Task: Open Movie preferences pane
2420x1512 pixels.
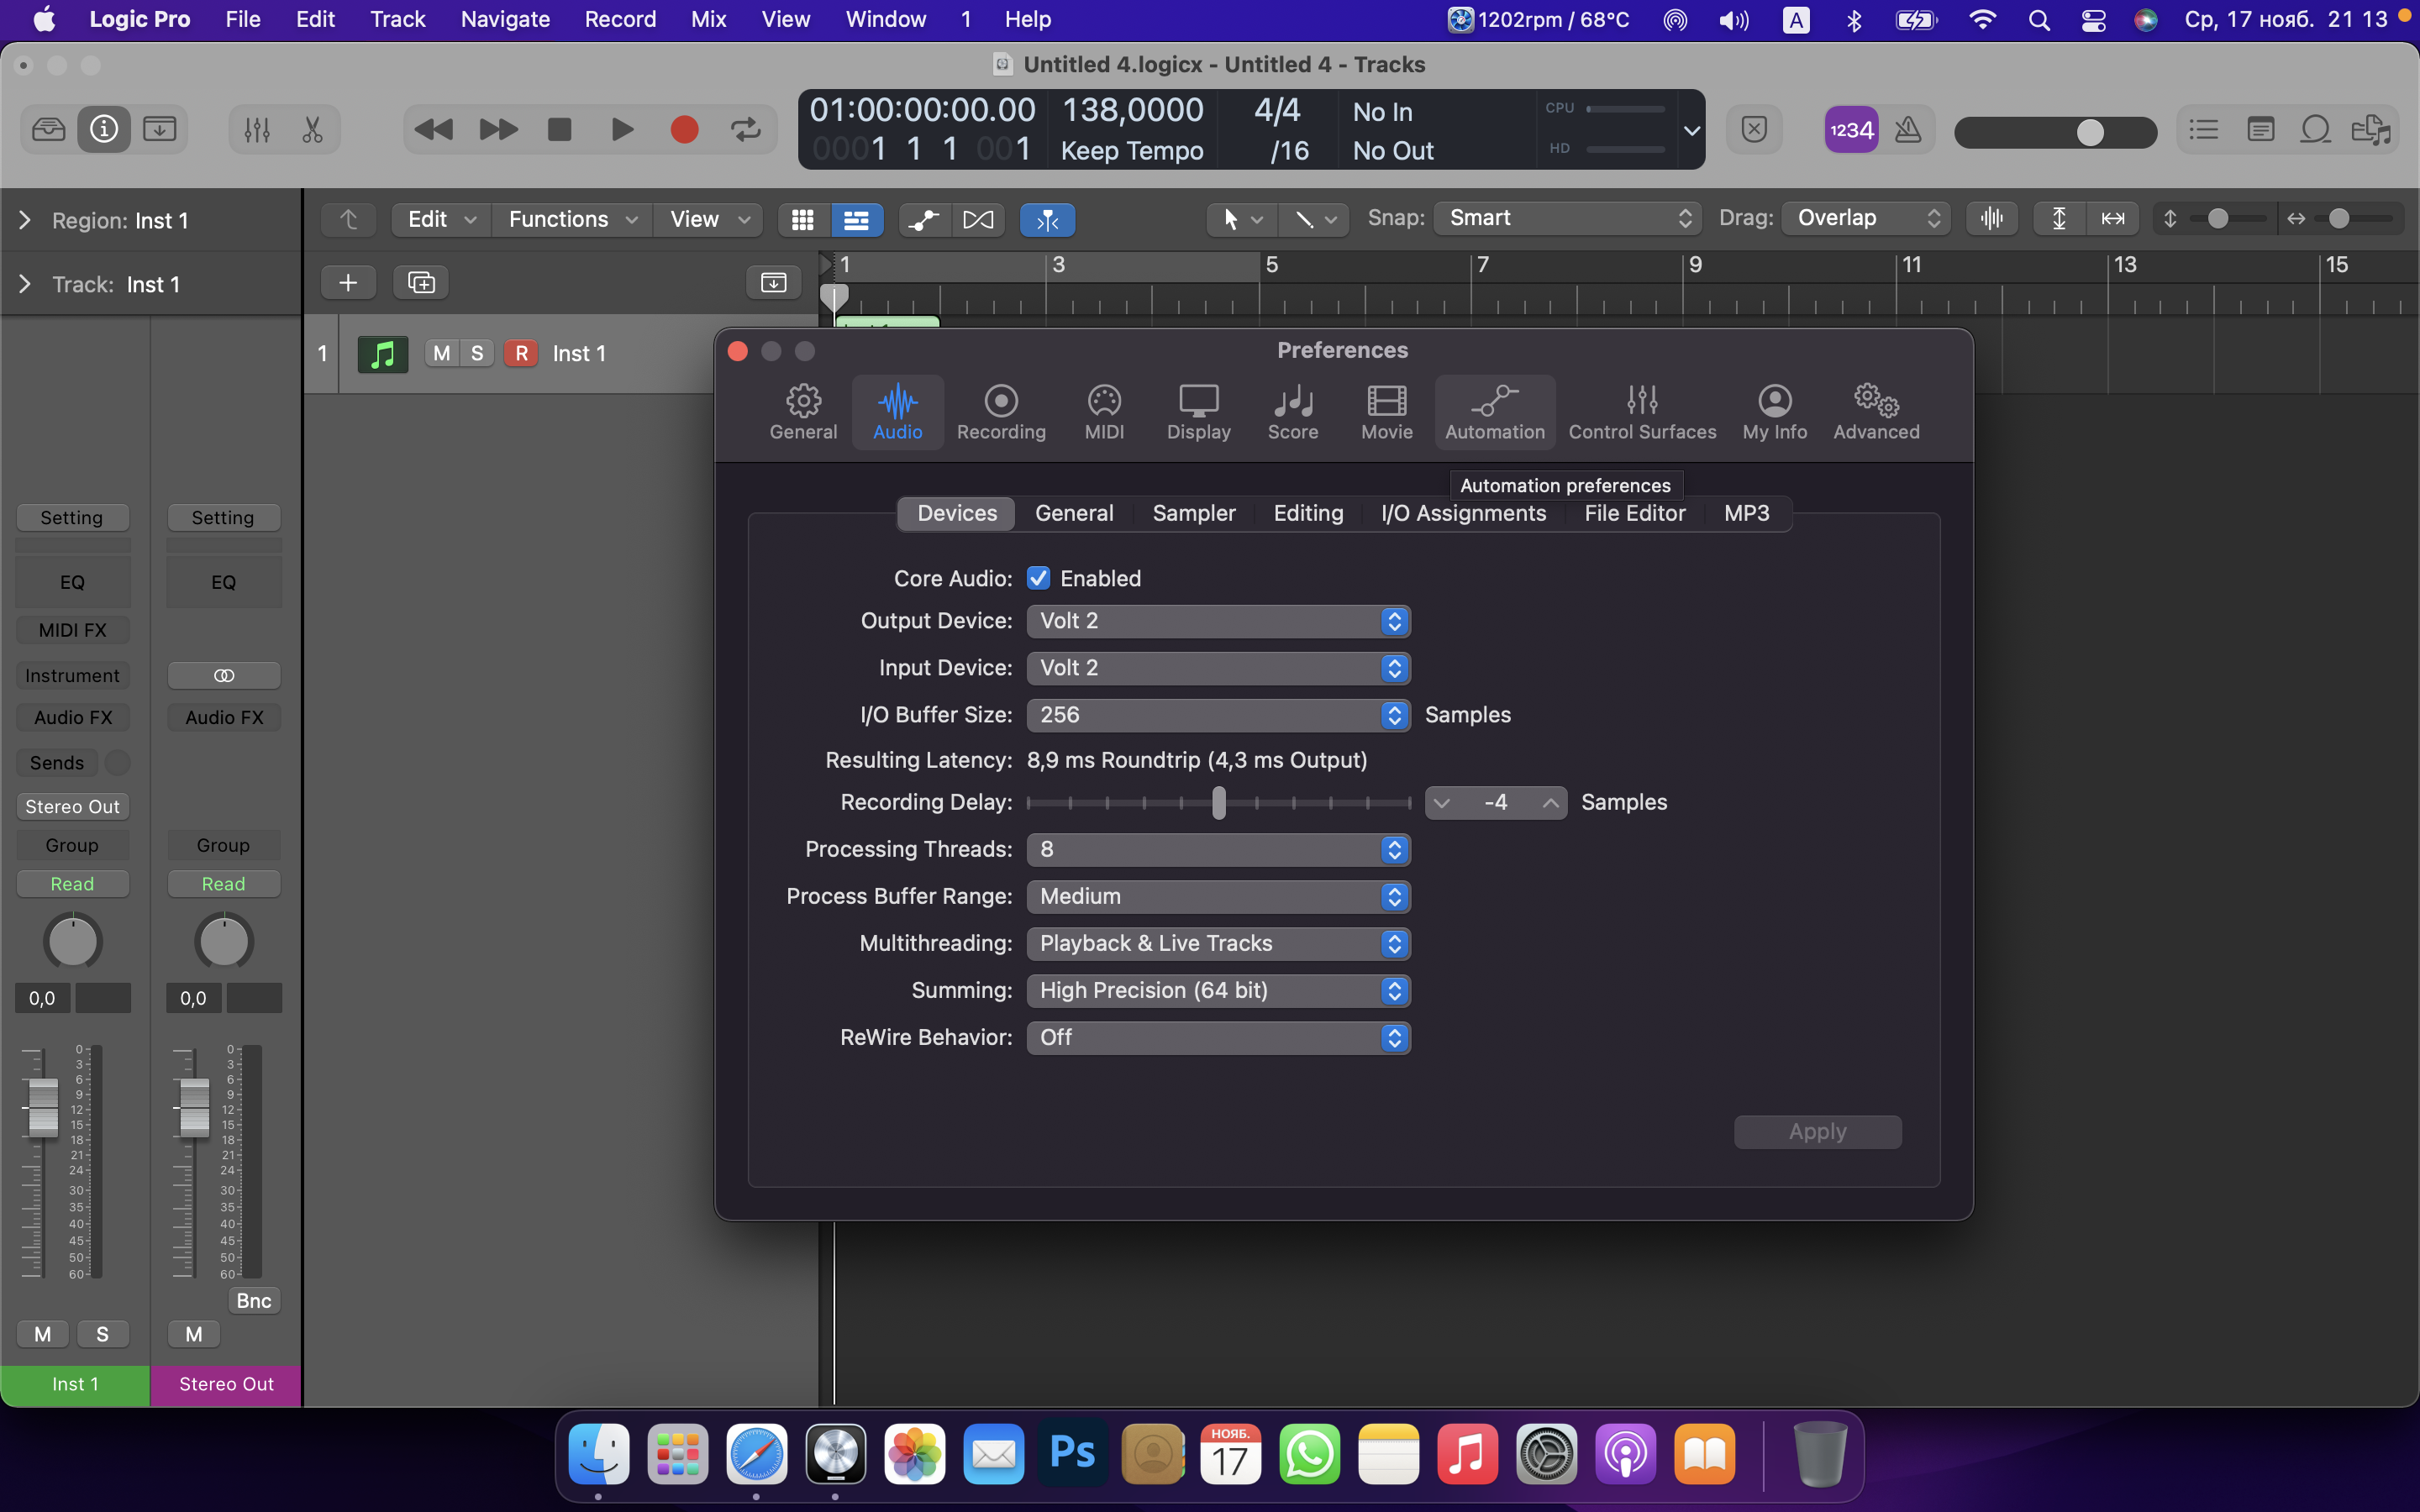Action: (1387, 412)
